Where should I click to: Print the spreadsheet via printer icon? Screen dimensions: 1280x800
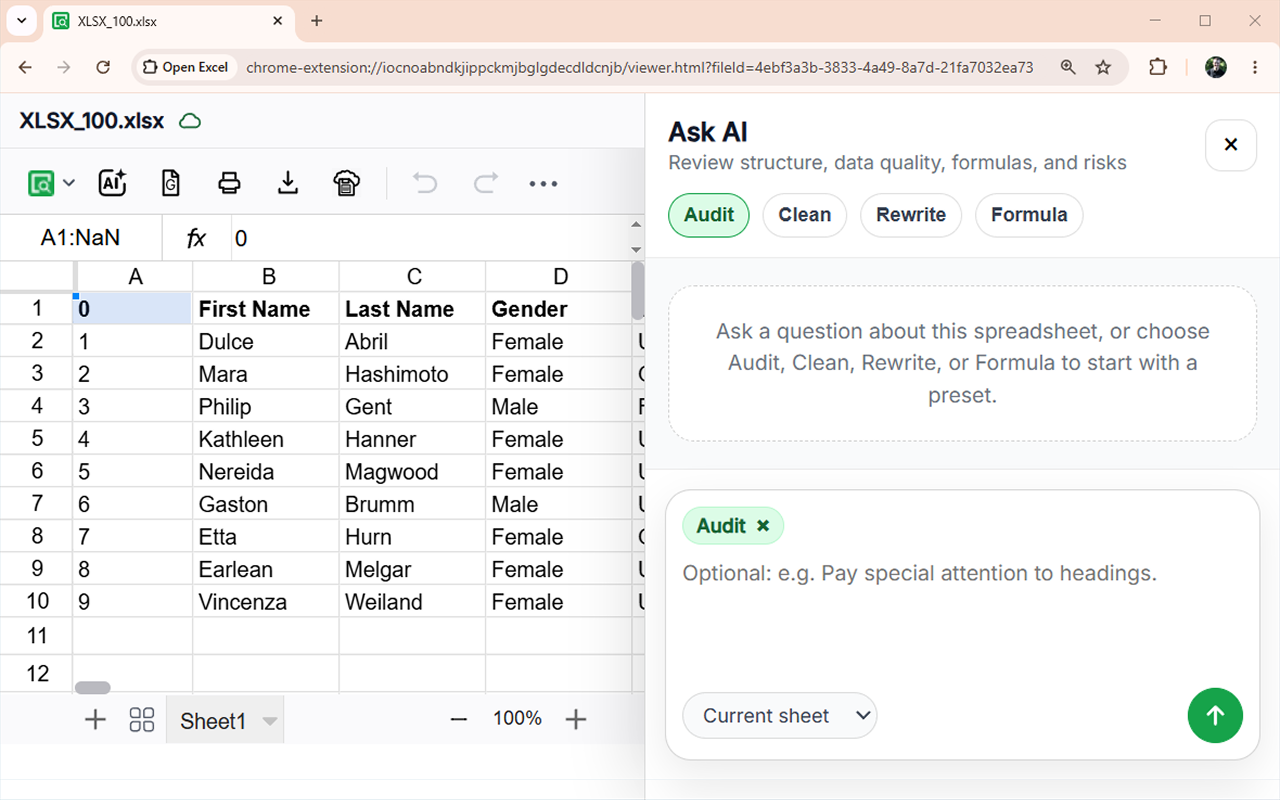pyautogui.click(x=229, y=183)
